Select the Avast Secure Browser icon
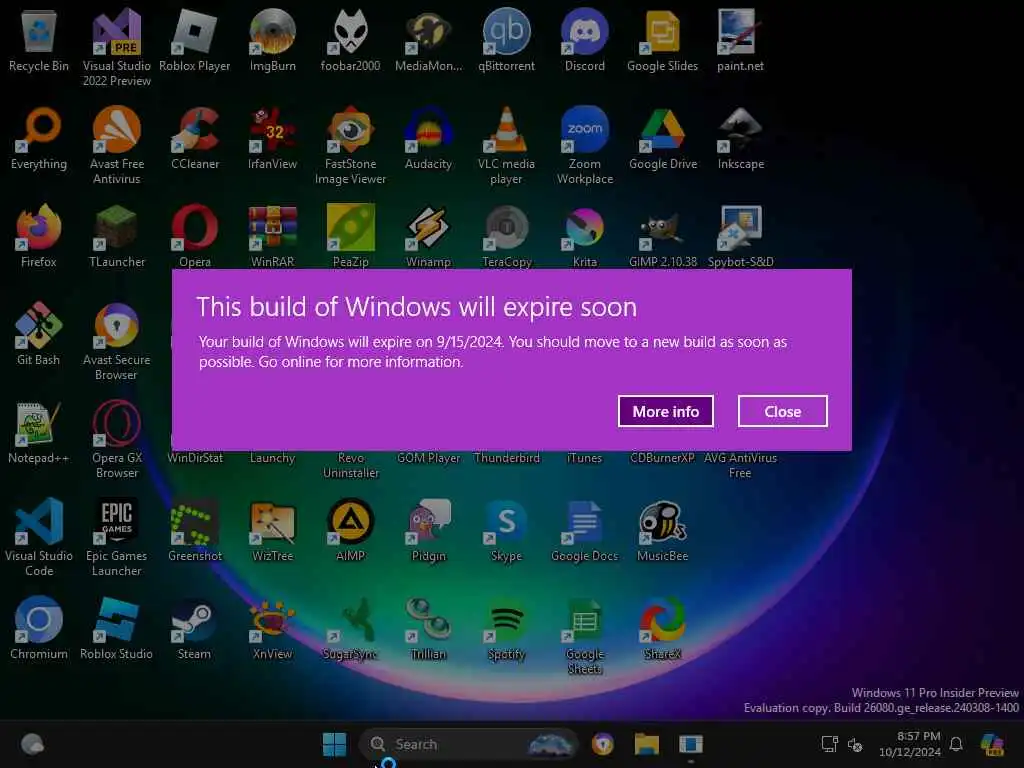The height and width of the screenshot is (768, 1024). [x=117, y=342]
